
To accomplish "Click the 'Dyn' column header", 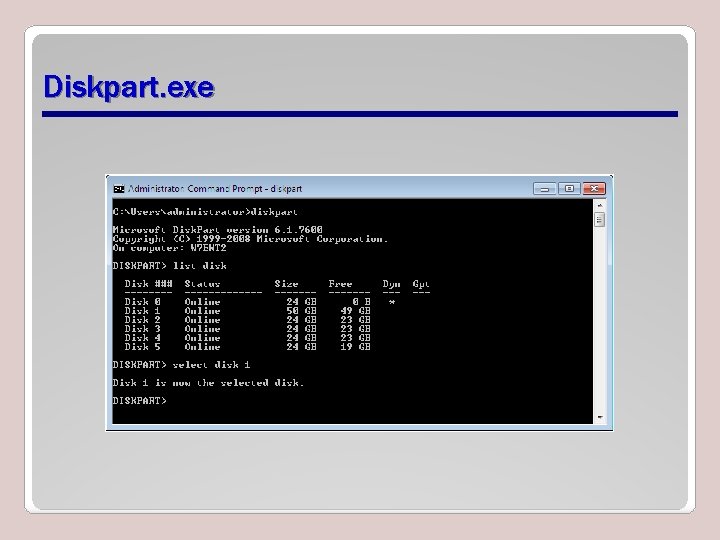I will point(391,284).
